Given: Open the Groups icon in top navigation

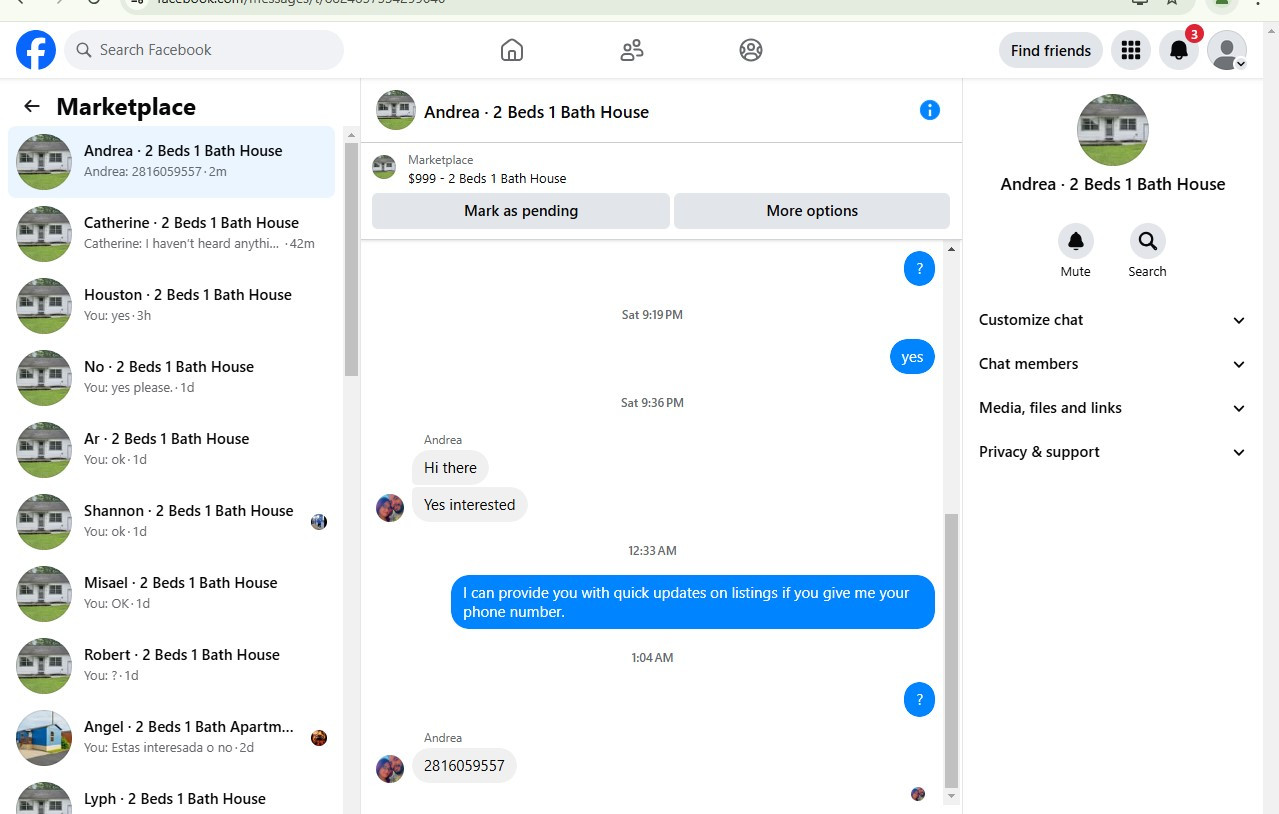Looking at the screenshot, I should pyautogui.click(x=751, y=50).
